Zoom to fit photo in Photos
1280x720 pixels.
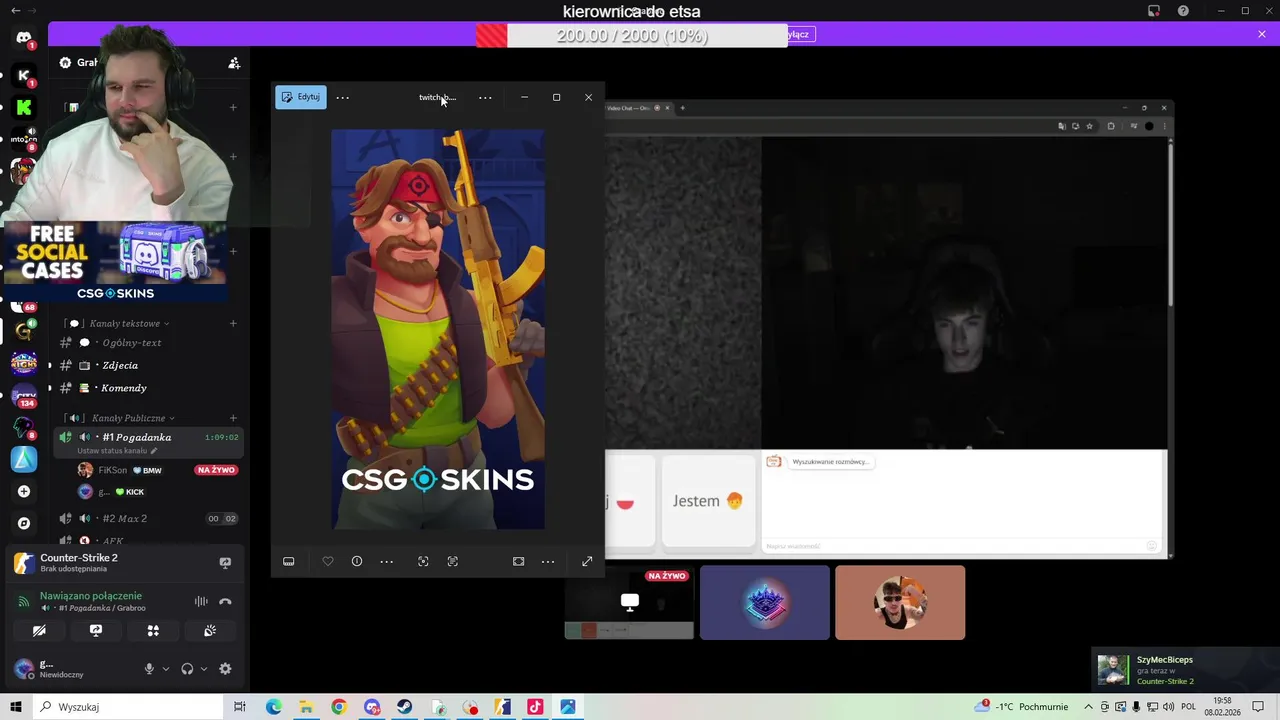[518, 562]
